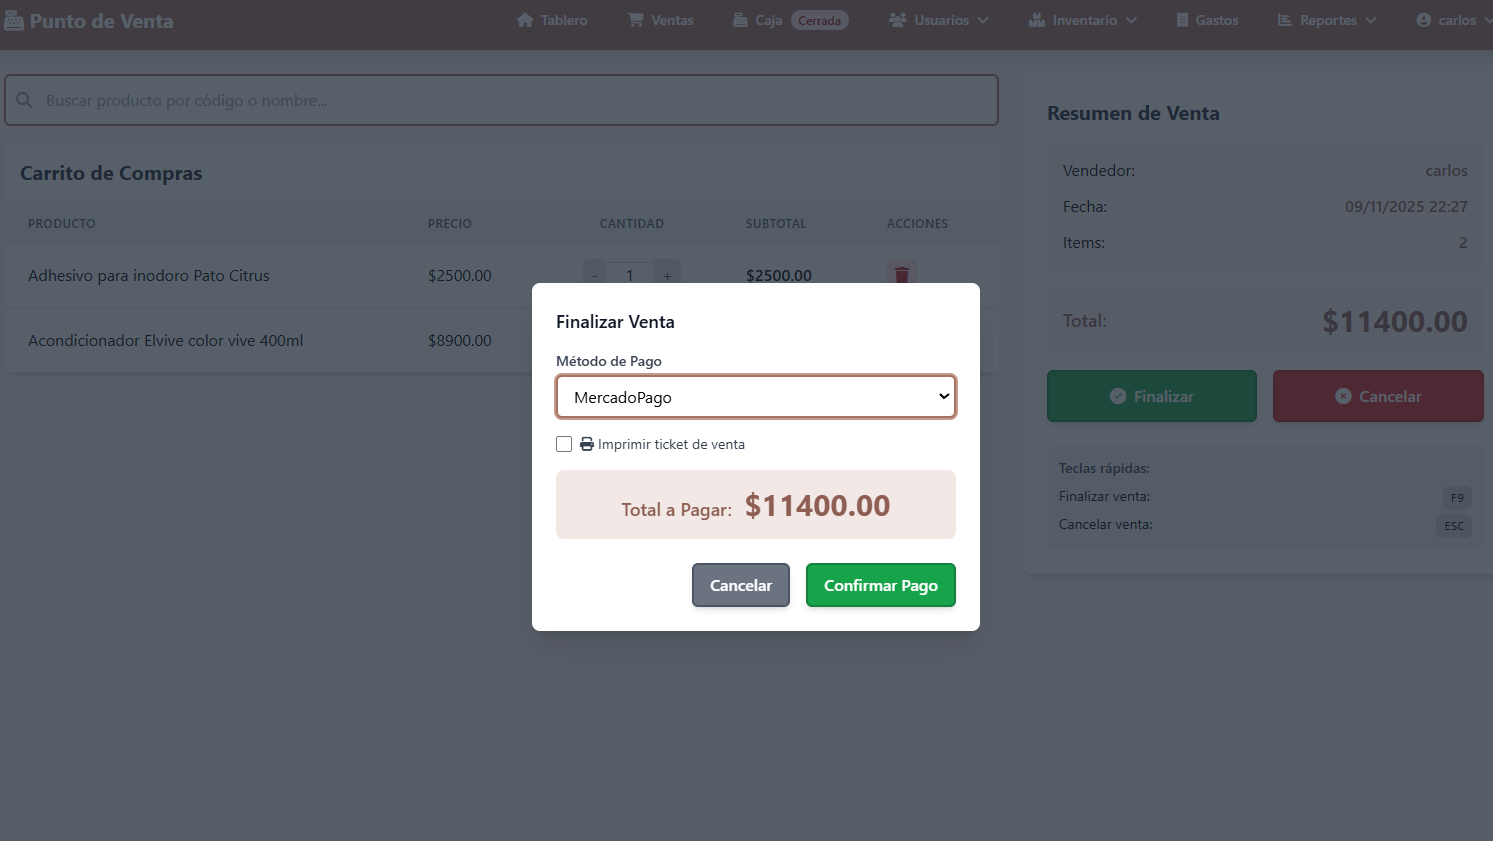Click the Tablero home icon
The width and height of the screenshot is (1493, 841).
(x=525, y=20)
